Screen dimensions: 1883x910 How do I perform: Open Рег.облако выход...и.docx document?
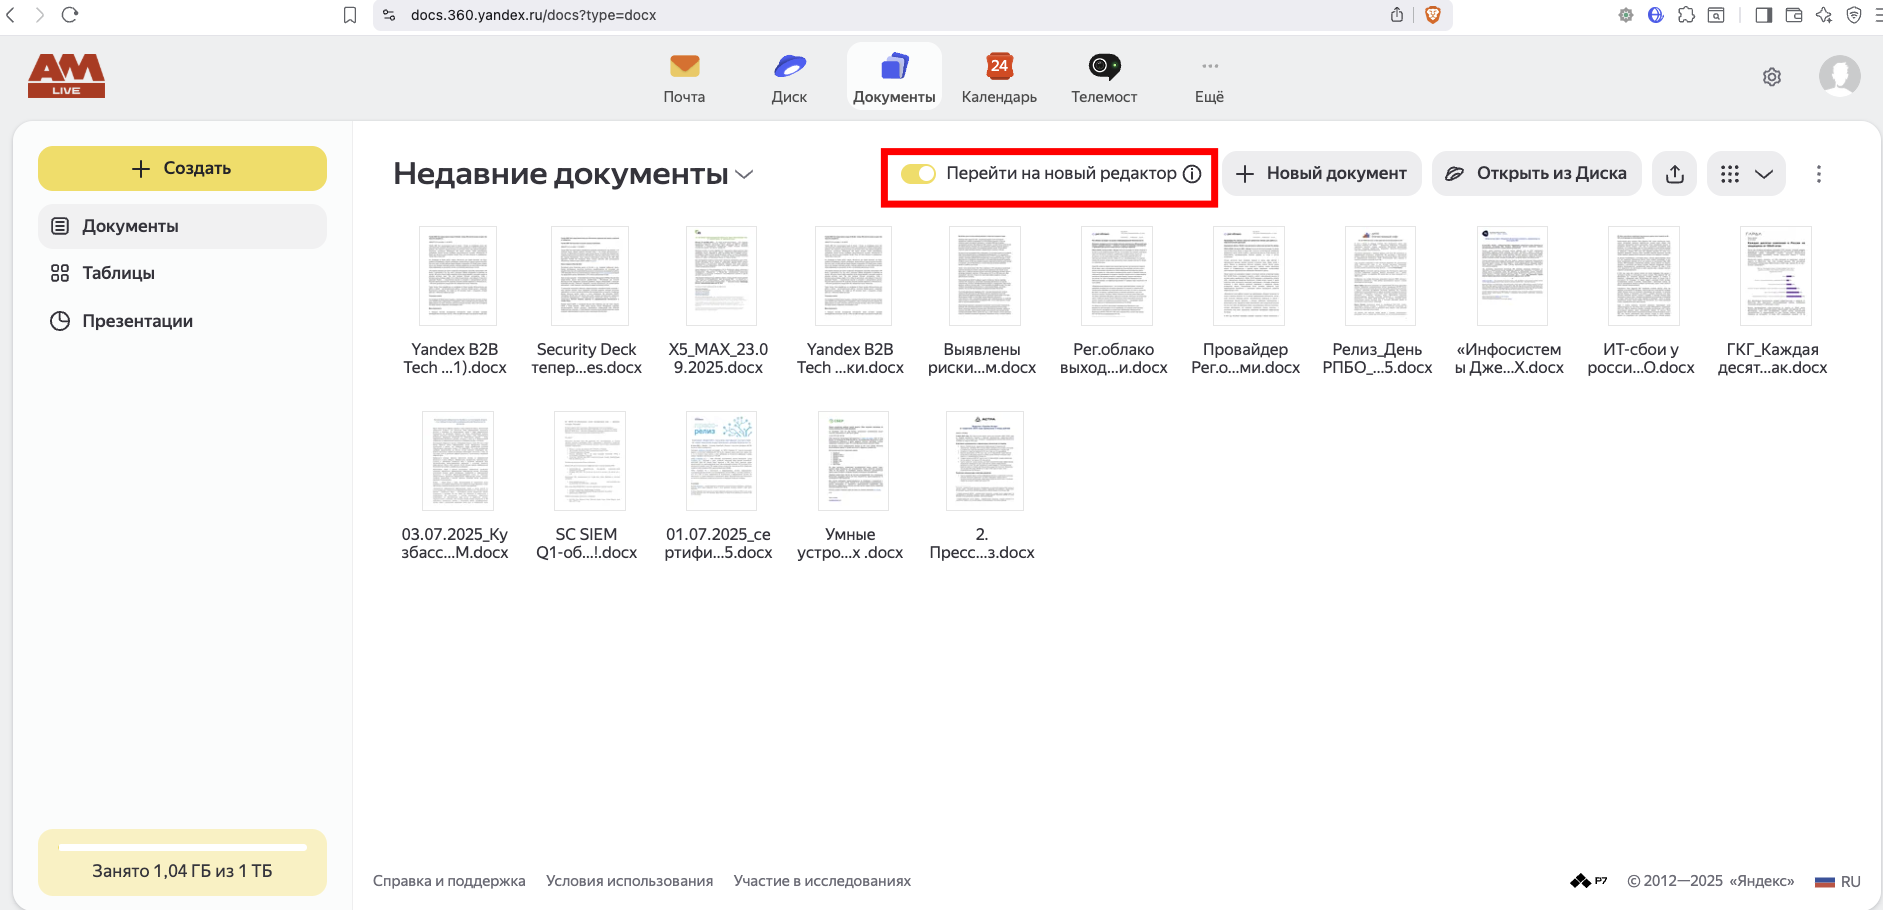click(1114, 301)
